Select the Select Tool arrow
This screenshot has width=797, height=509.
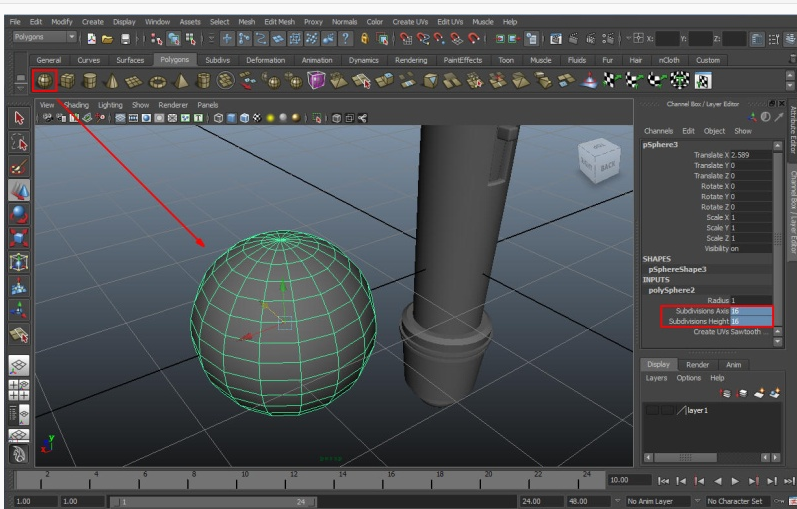(x=19, y=118)
